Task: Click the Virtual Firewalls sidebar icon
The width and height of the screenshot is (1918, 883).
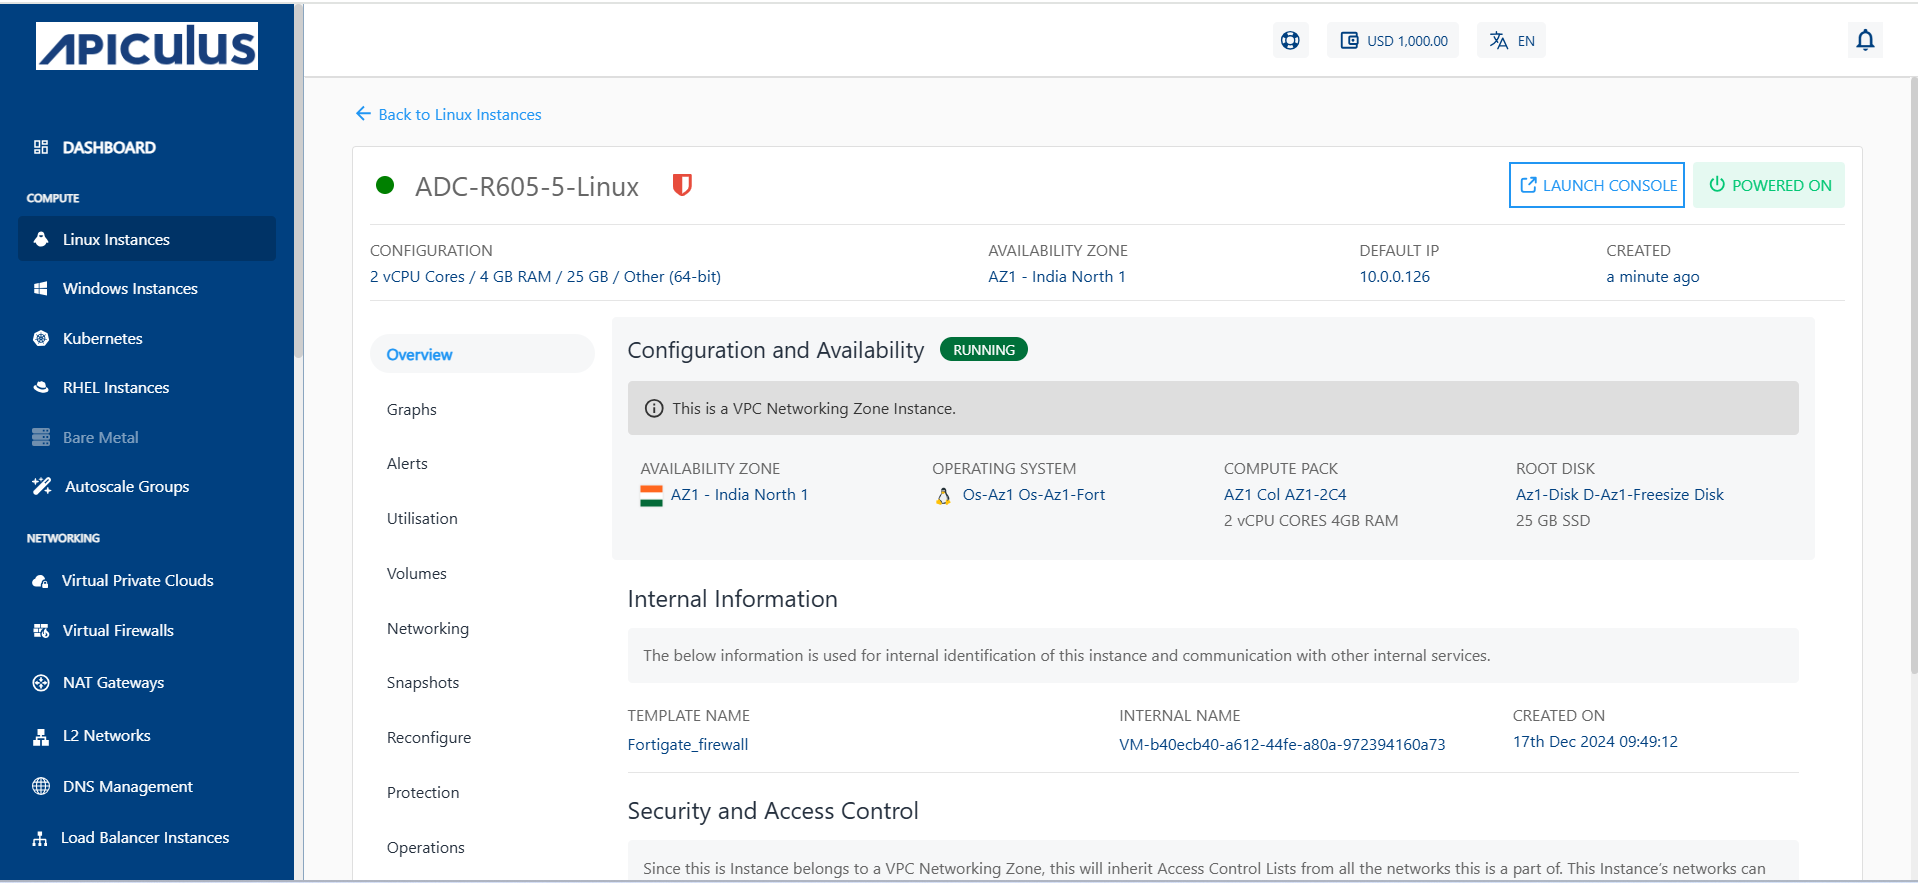Action: [x=41, y=630]
